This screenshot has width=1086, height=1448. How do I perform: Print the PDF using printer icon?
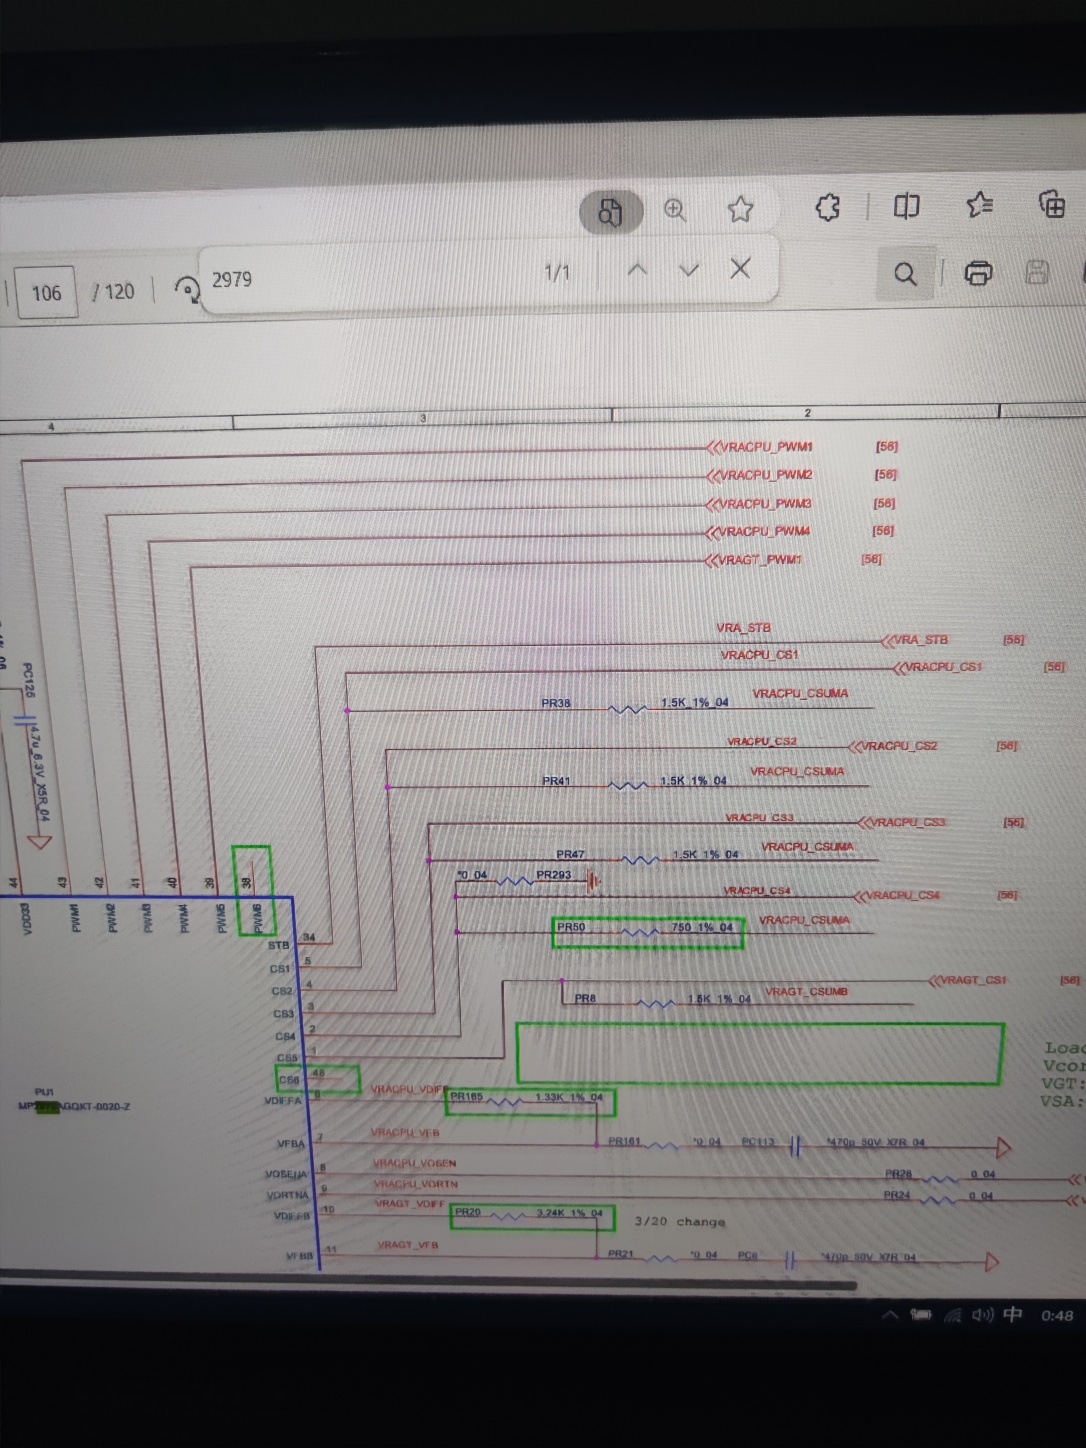point(978,272)
